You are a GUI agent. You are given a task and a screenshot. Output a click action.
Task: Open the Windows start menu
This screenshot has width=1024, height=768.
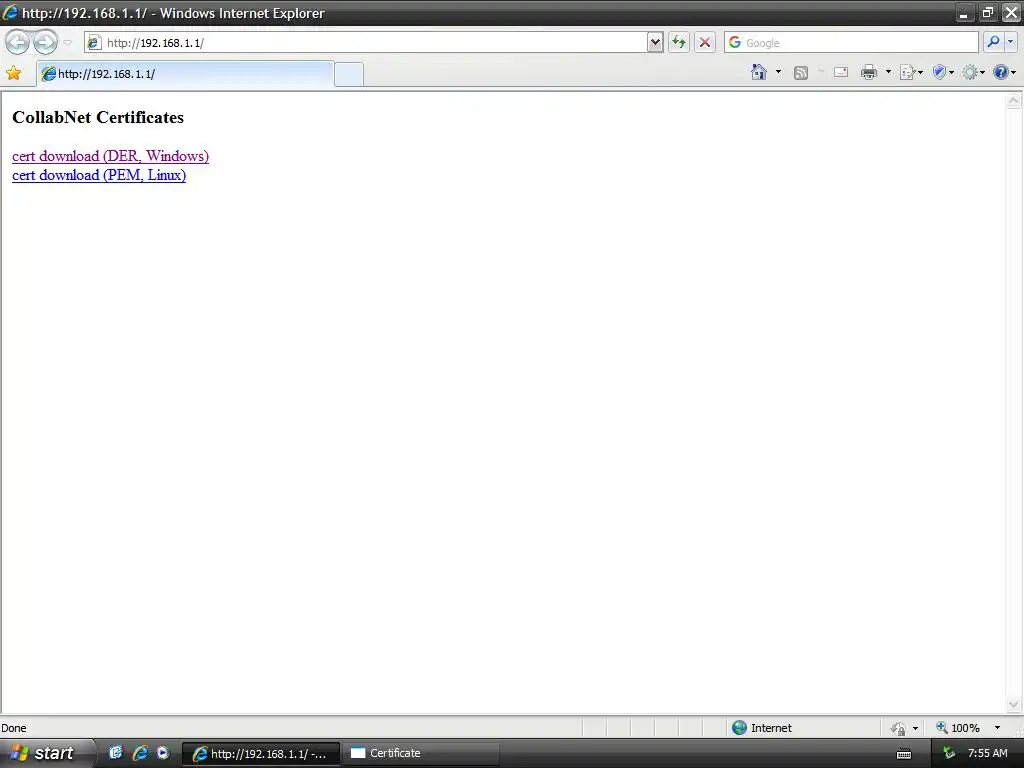tap(46, 753)
